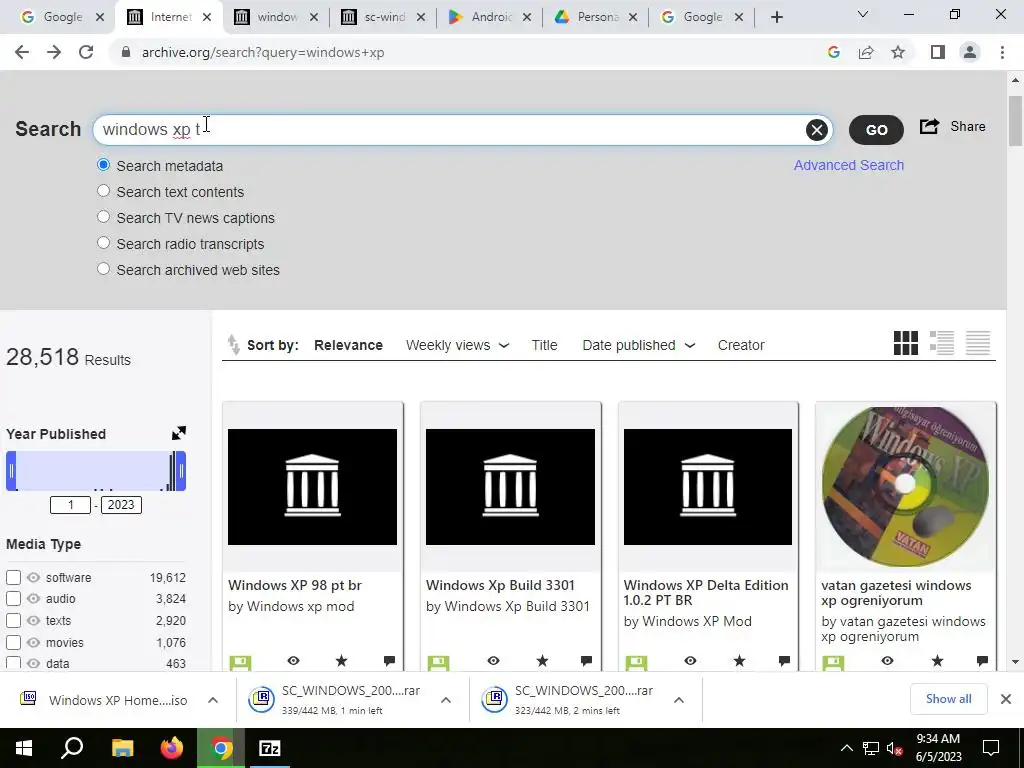Reload the archive.org page
1024x768 pixels.
[x=86, y=52]
